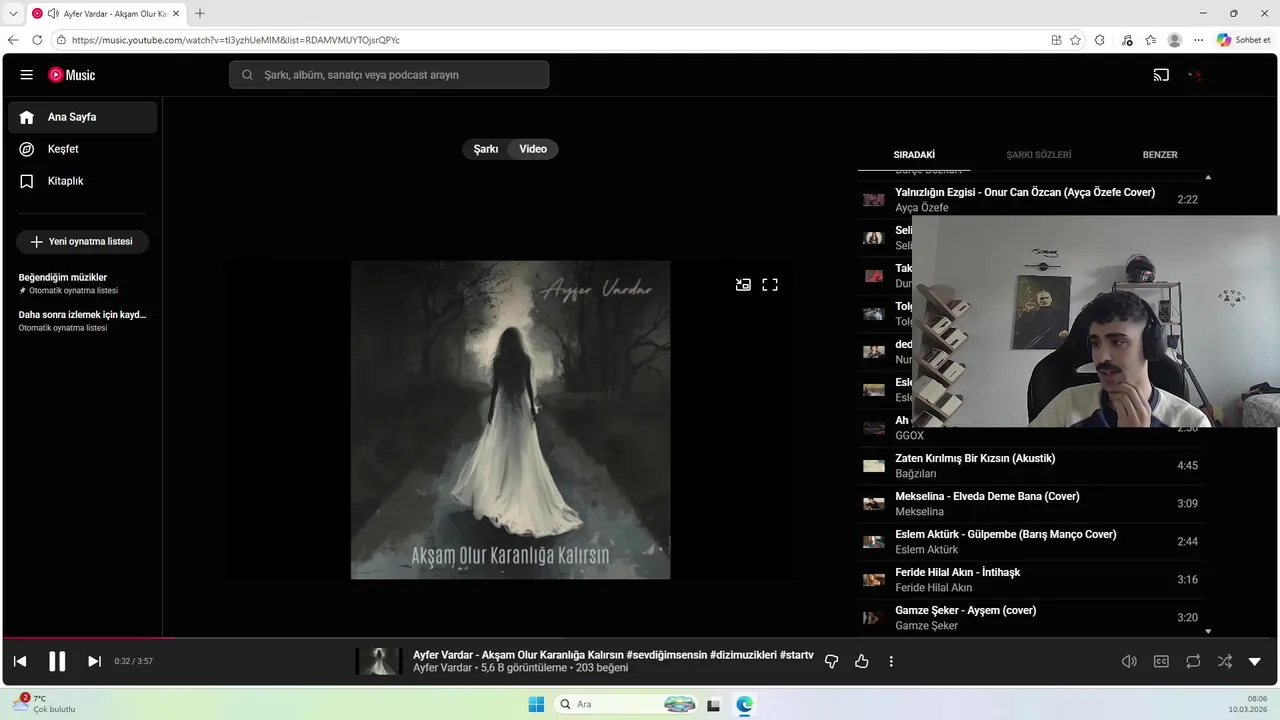Open the account avatar in YouTube Music header
Image resolution: width=1280 pixels, height=720 pixels.
click(x=1195, y=75)
